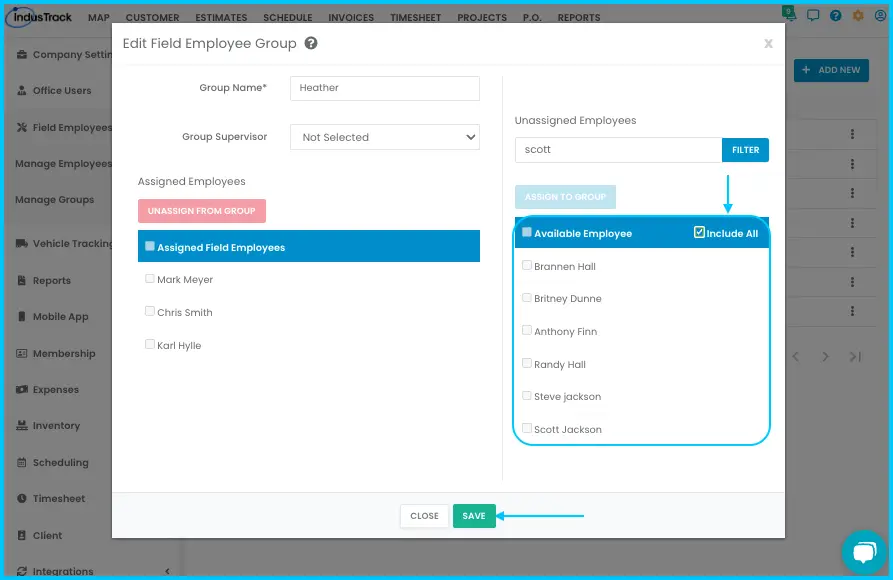Viewport: 893px width, 580px height.
Task: Check the Britney Dunne checkbox
Action: click(527, 297)
